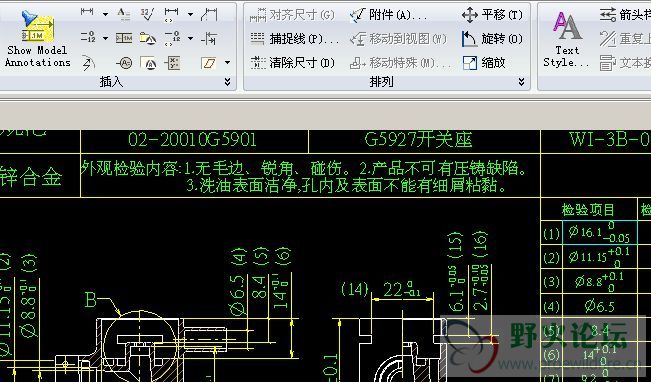Open dropdown beside ordinate dimension tool
The height and width of the screenshot is (382, 651).
(105, 38)
